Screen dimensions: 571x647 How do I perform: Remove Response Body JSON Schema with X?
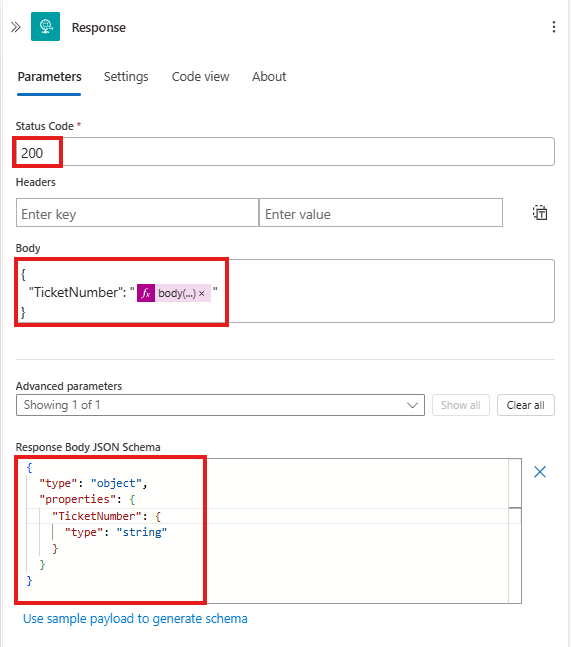(540, 472)
